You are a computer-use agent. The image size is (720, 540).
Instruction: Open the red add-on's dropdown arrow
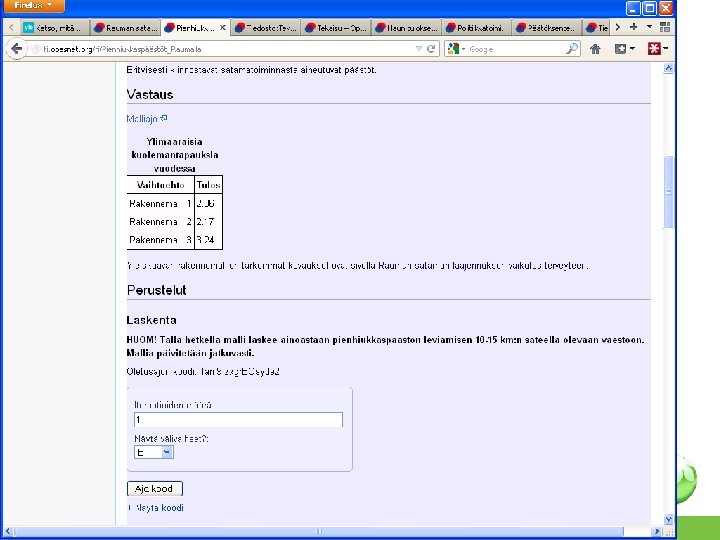665,49
